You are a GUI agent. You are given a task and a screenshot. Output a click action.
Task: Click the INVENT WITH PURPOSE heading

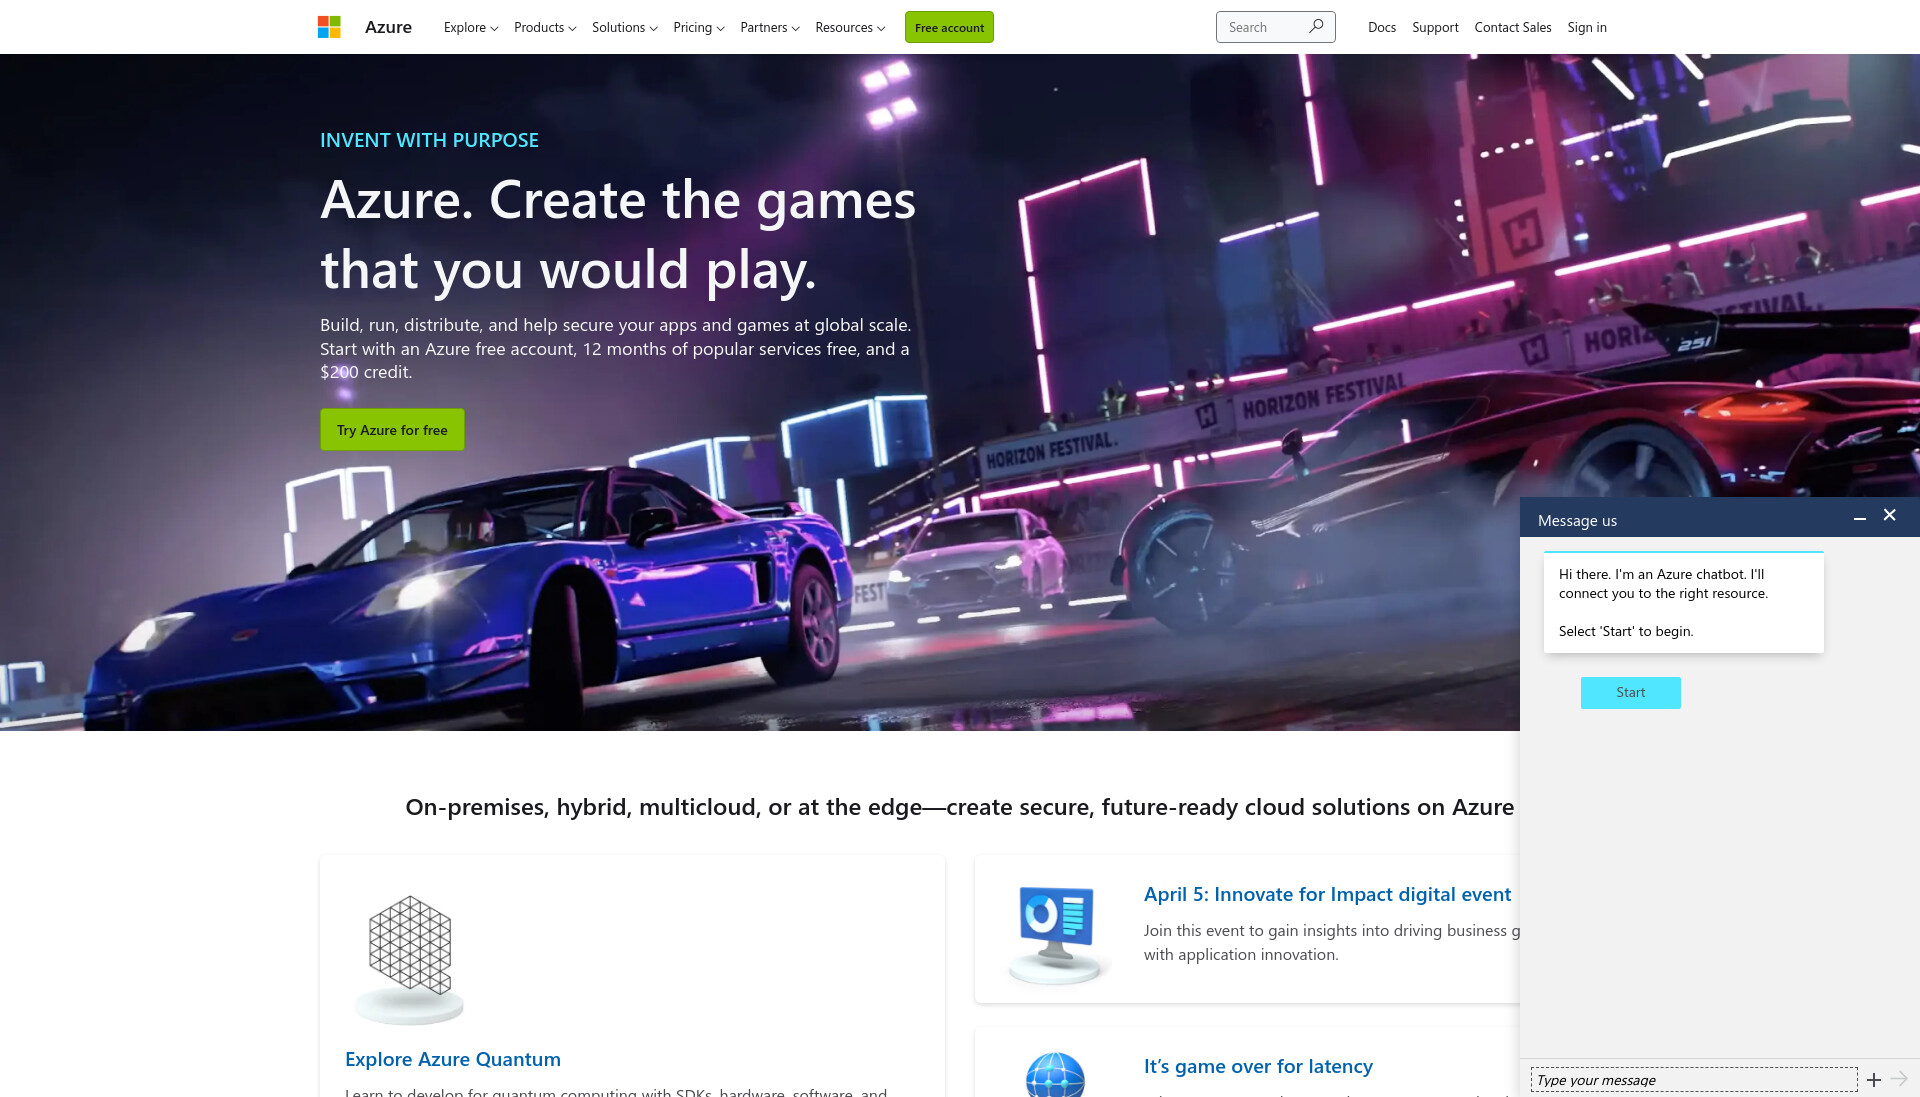coord(429,140)
